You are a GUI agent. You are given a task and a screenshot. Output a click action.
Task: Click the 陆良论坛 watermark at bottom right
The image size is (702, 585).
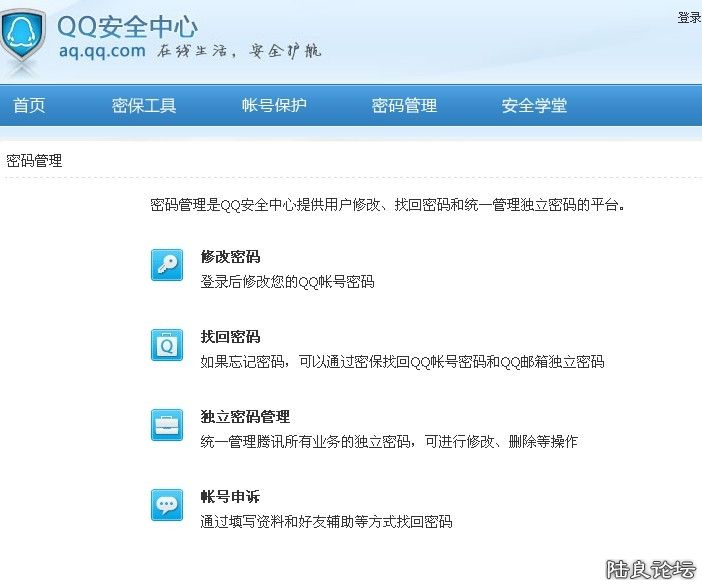(x=651, y=569)
